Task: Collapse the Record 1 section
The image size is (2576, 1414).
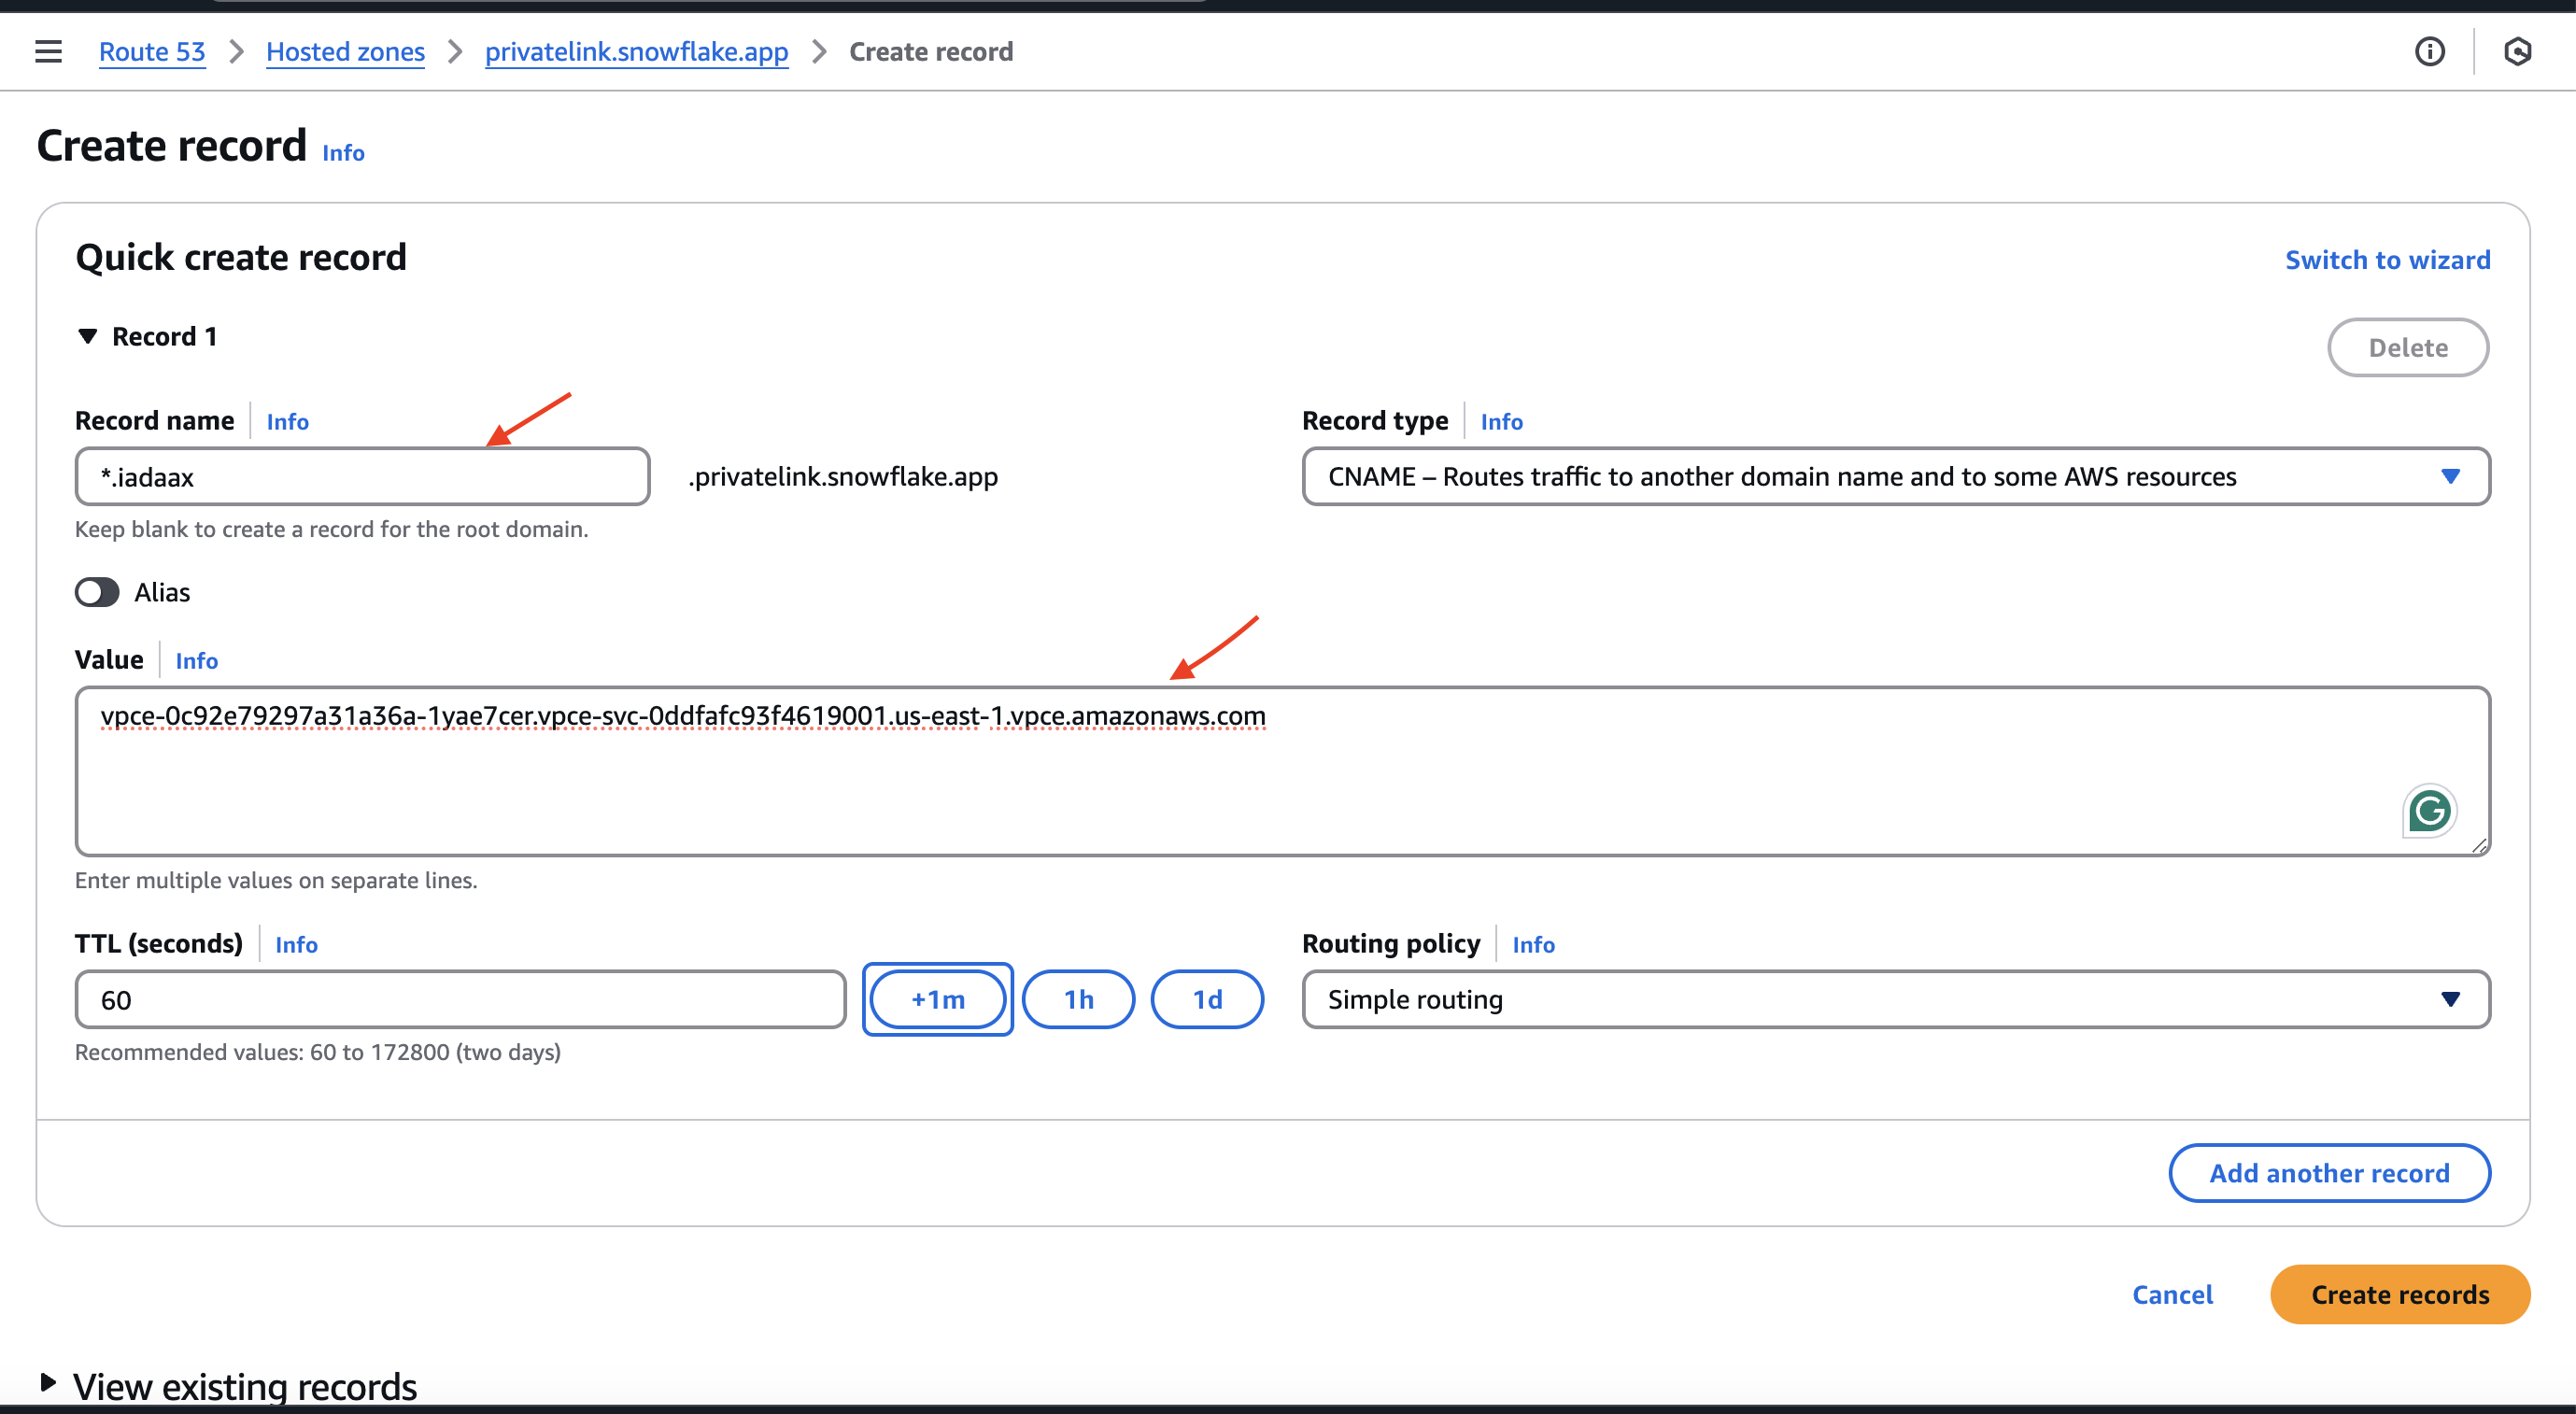Action: tap(88, 336)
